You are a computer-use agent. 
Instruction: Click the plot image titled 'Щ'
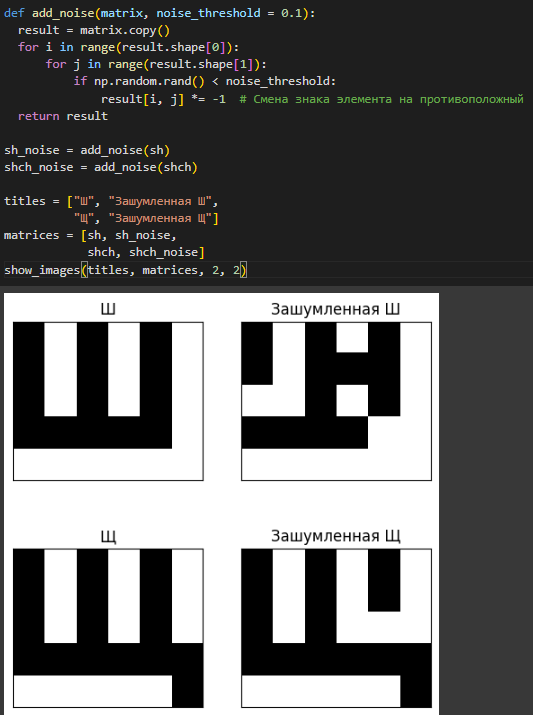tap(108, 628)
